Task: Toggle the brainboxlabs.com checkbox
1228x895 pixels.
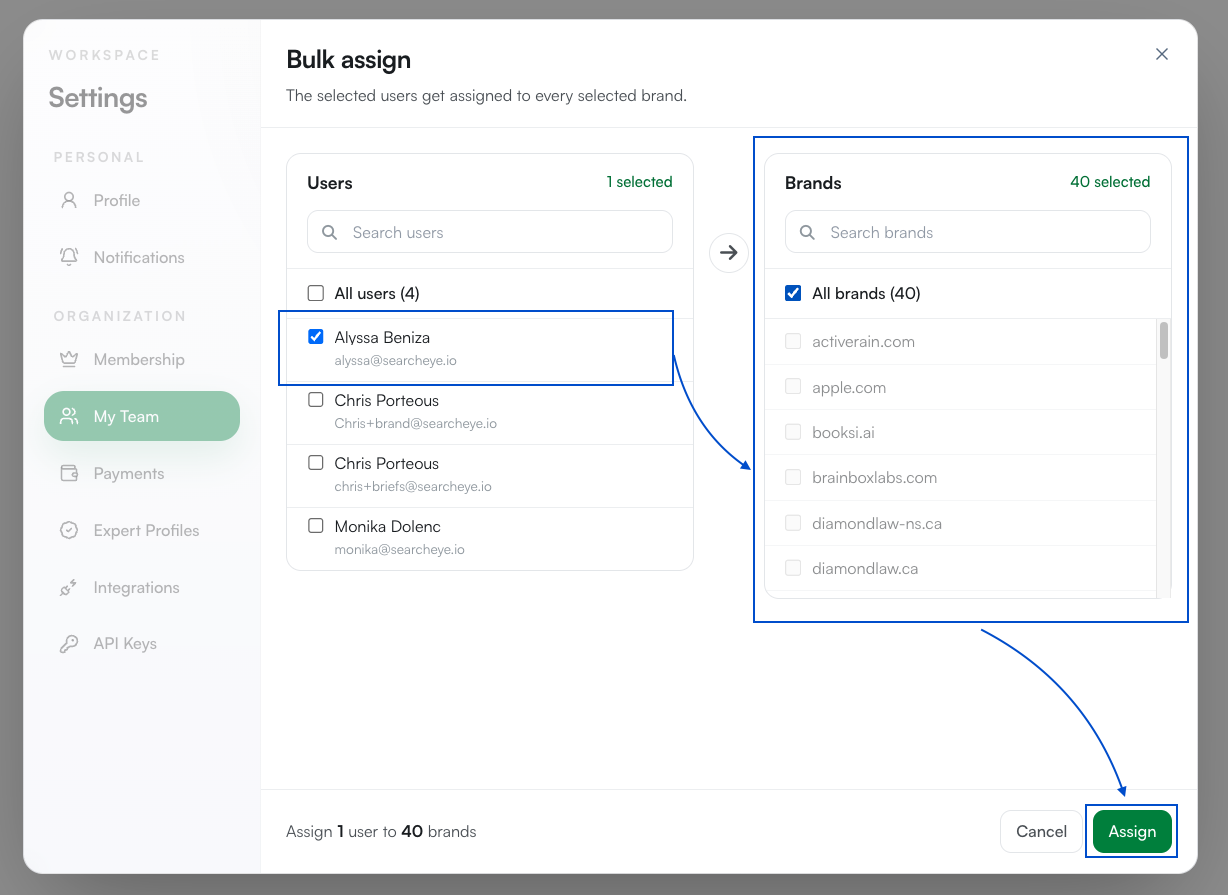Action: [794, 477]
